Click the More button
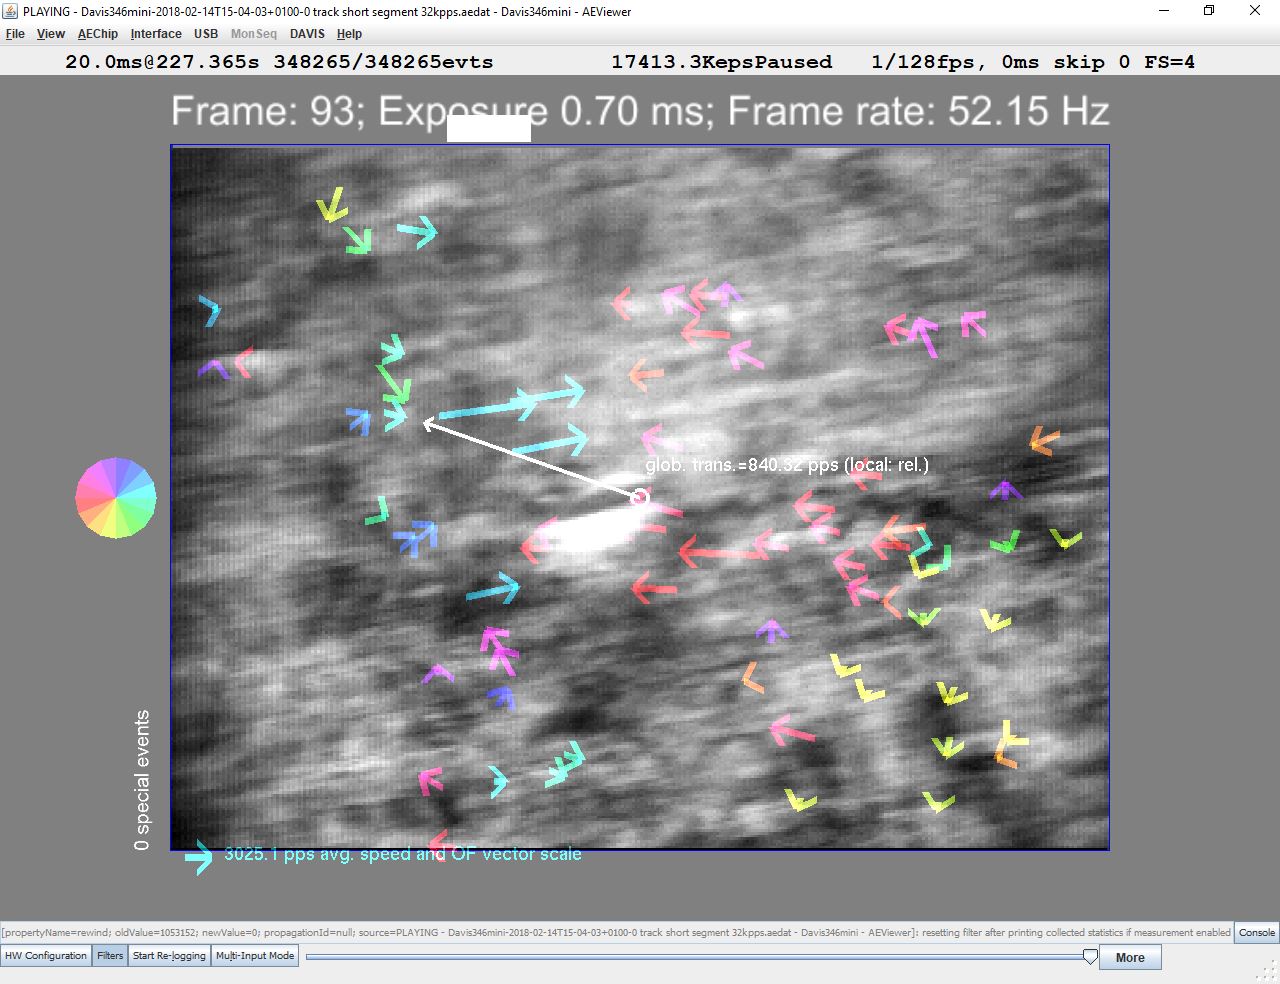1280x984 pixels. (x=1130, y=958)
